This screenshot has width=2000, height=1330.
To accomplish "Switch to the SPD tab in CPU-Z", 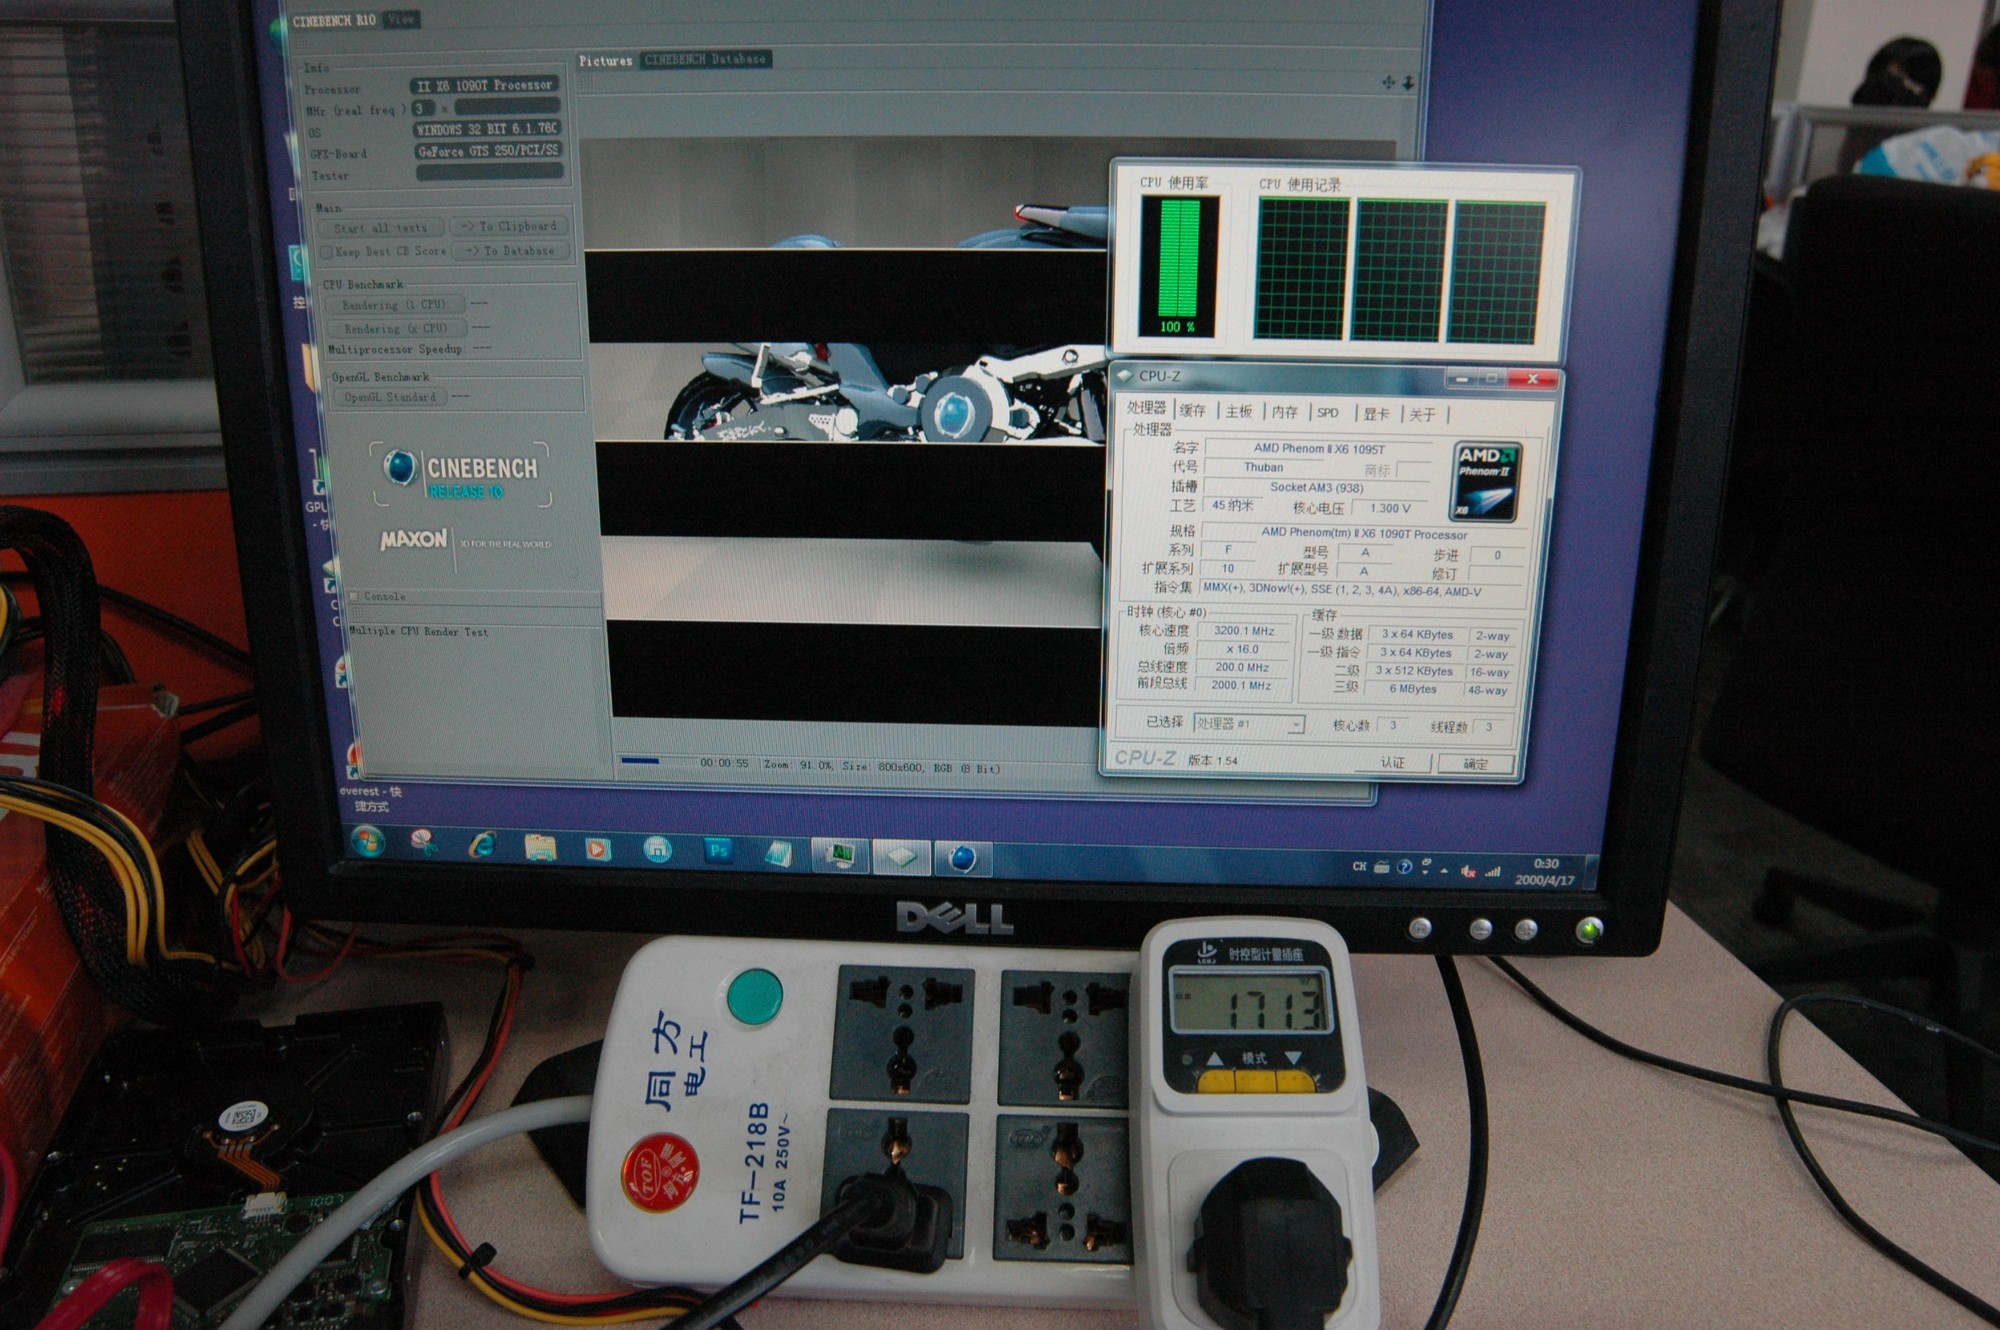I will pos(1327,412).
